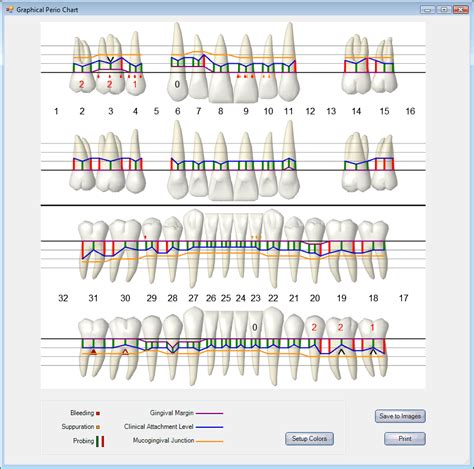This screenshot has width=474, height=469.
Task: Click tooth number 6 label
Action: coord(178,111)
